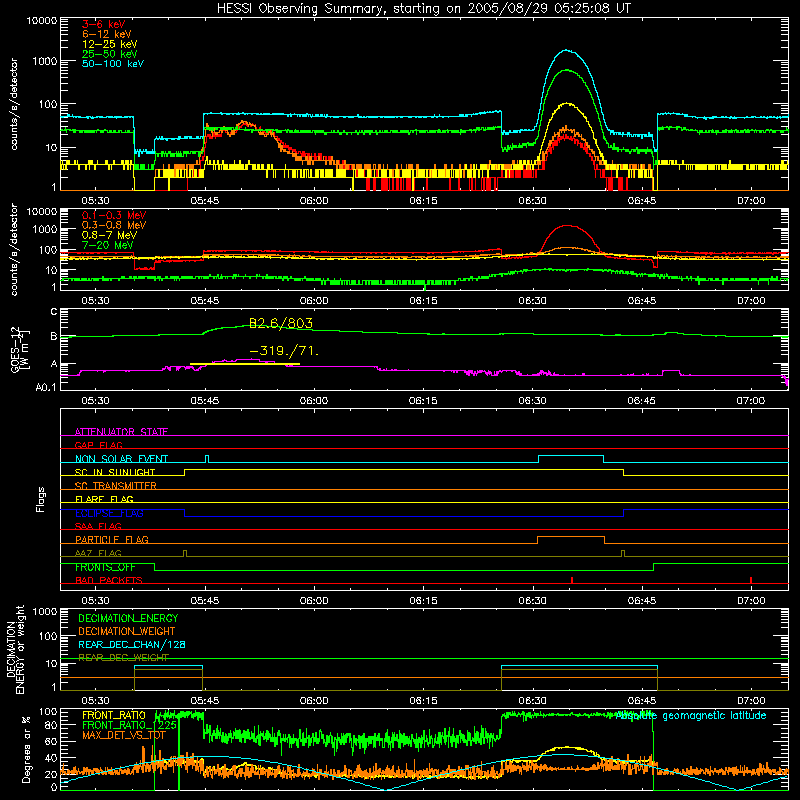800x800 pixels.
Task: Click the DECIMATION_WEIGHT legend label
Action: (x=127, y=631)
